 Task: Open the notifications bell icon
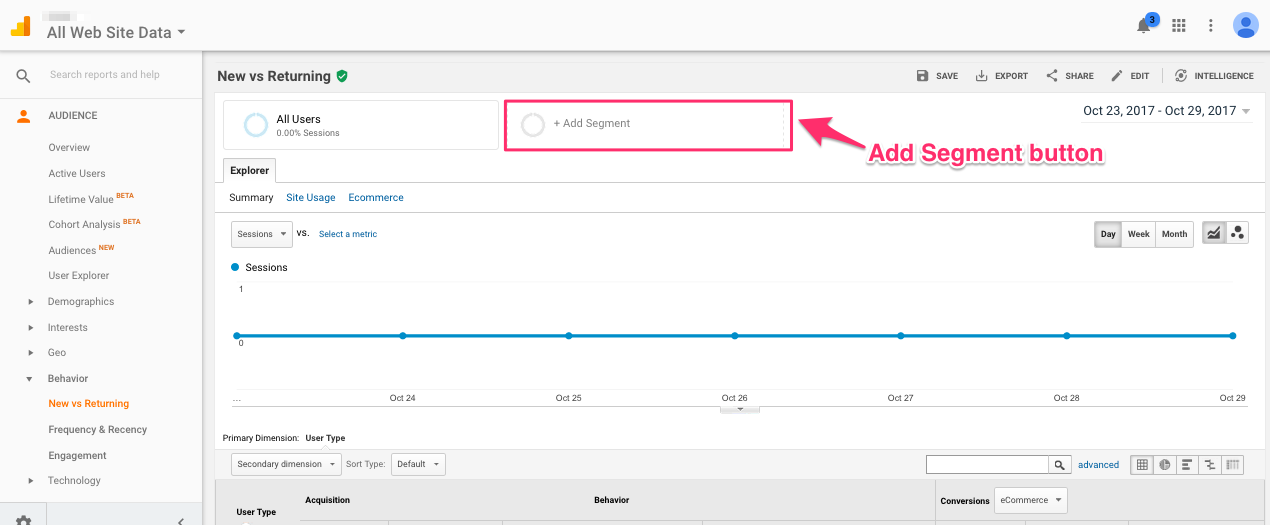[x=1144, y=26]
